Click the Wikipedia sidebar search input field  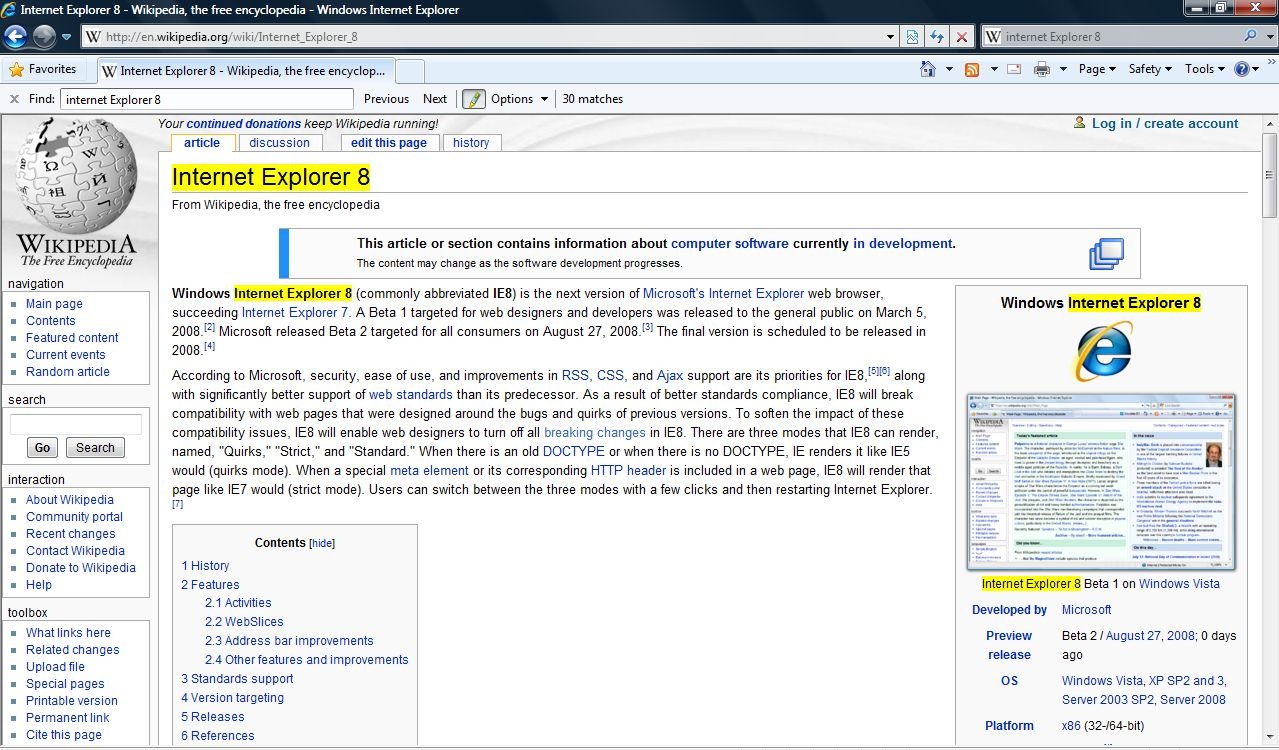pos(76,424)
